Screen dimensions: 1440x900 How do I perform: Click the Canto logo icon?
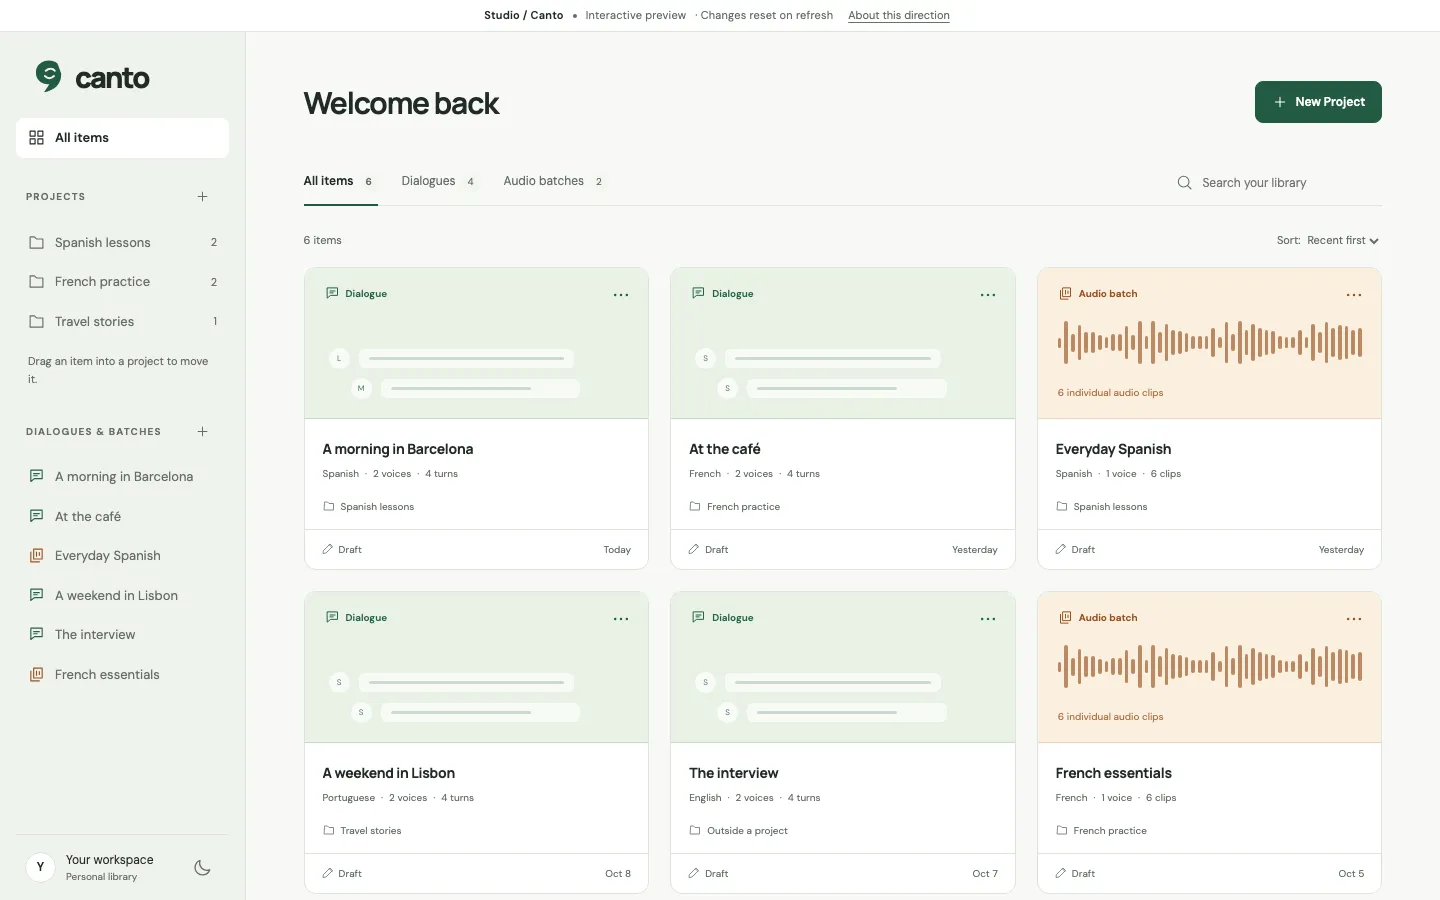coord(48,76)
